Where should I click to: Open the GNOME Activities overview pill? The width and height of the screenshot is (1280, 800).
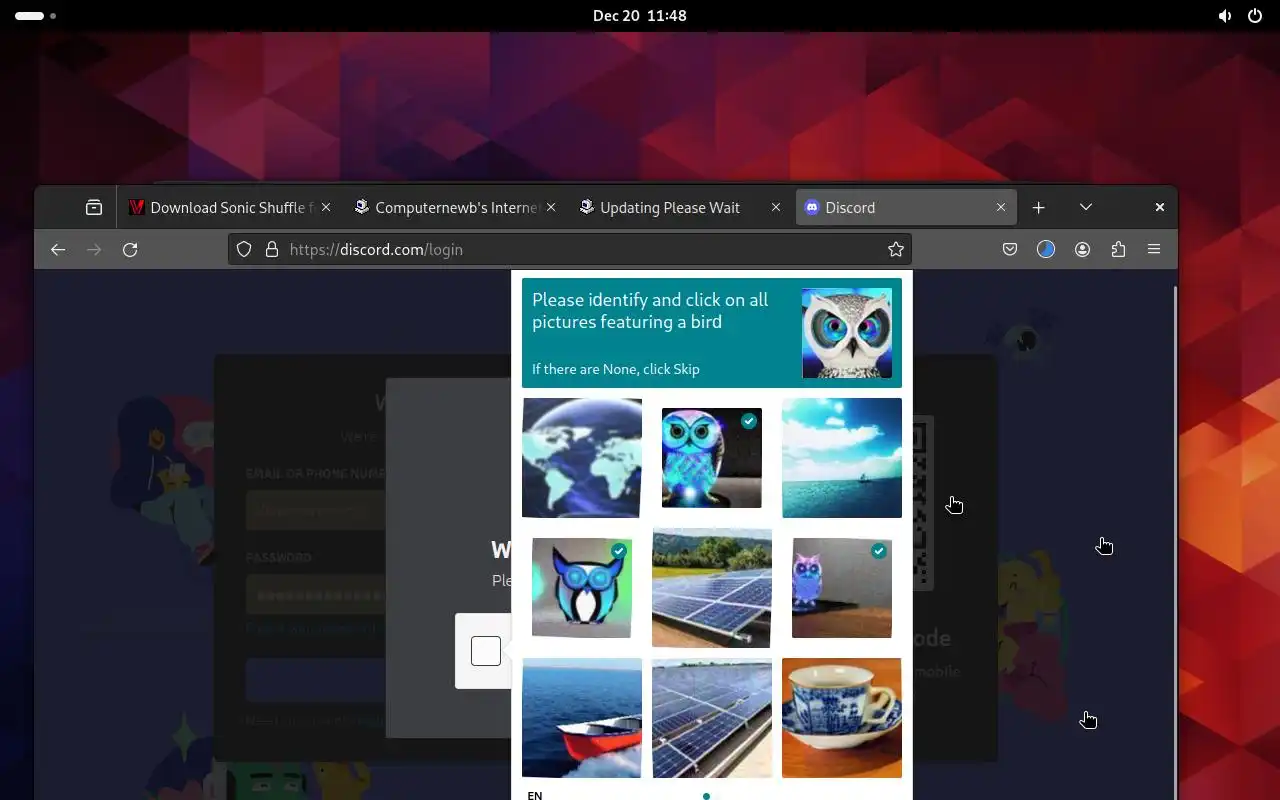(x=36, y=16)
